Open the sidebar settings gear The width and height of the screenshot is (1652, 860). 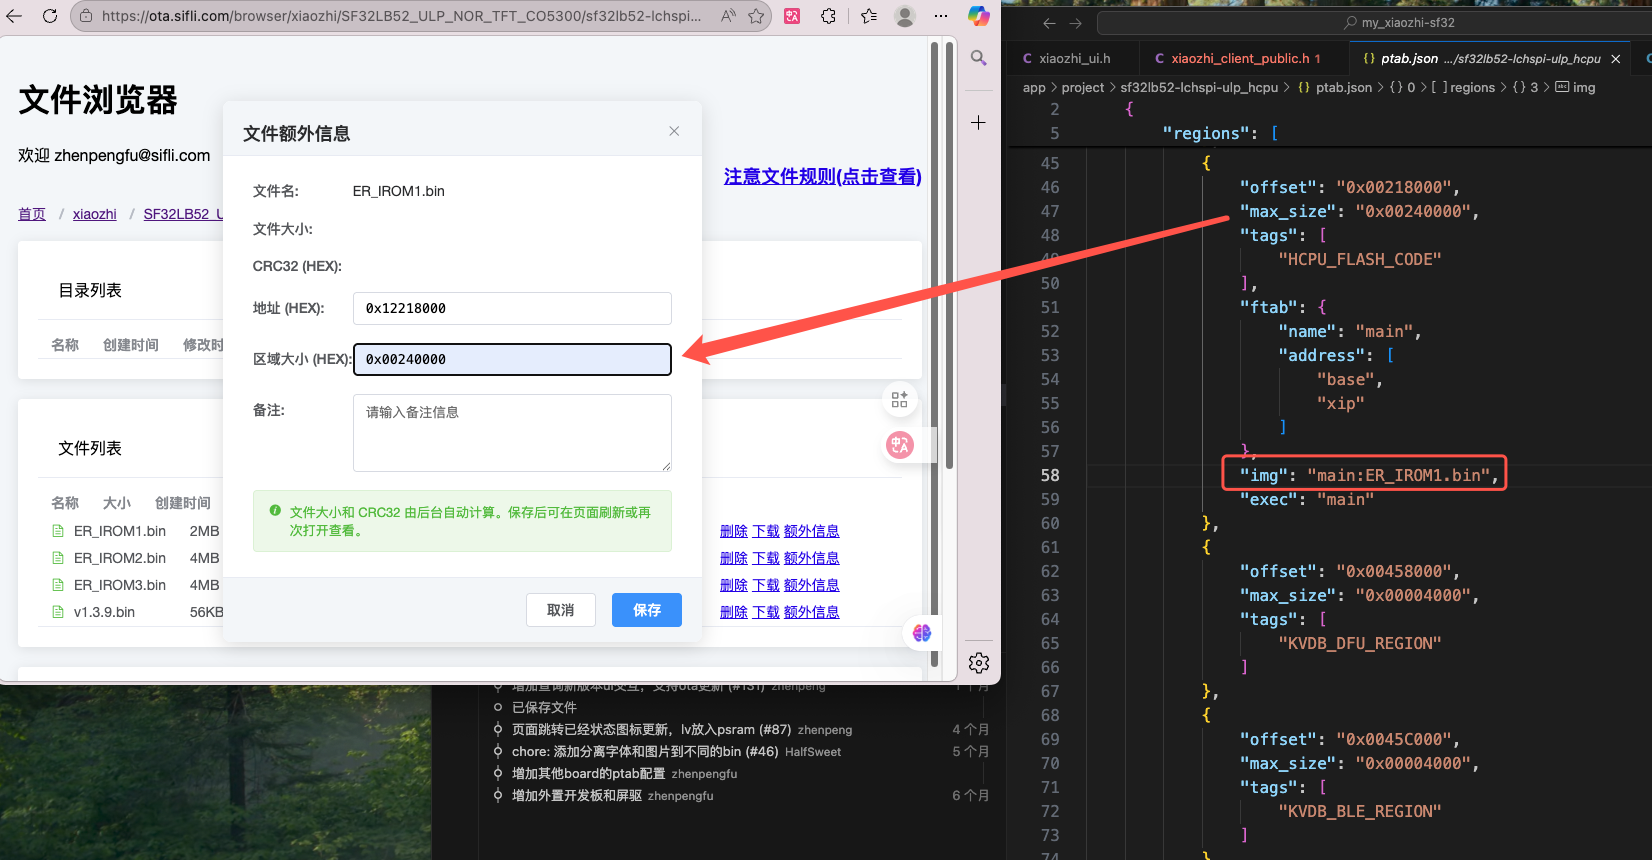[x=979, y=663]
